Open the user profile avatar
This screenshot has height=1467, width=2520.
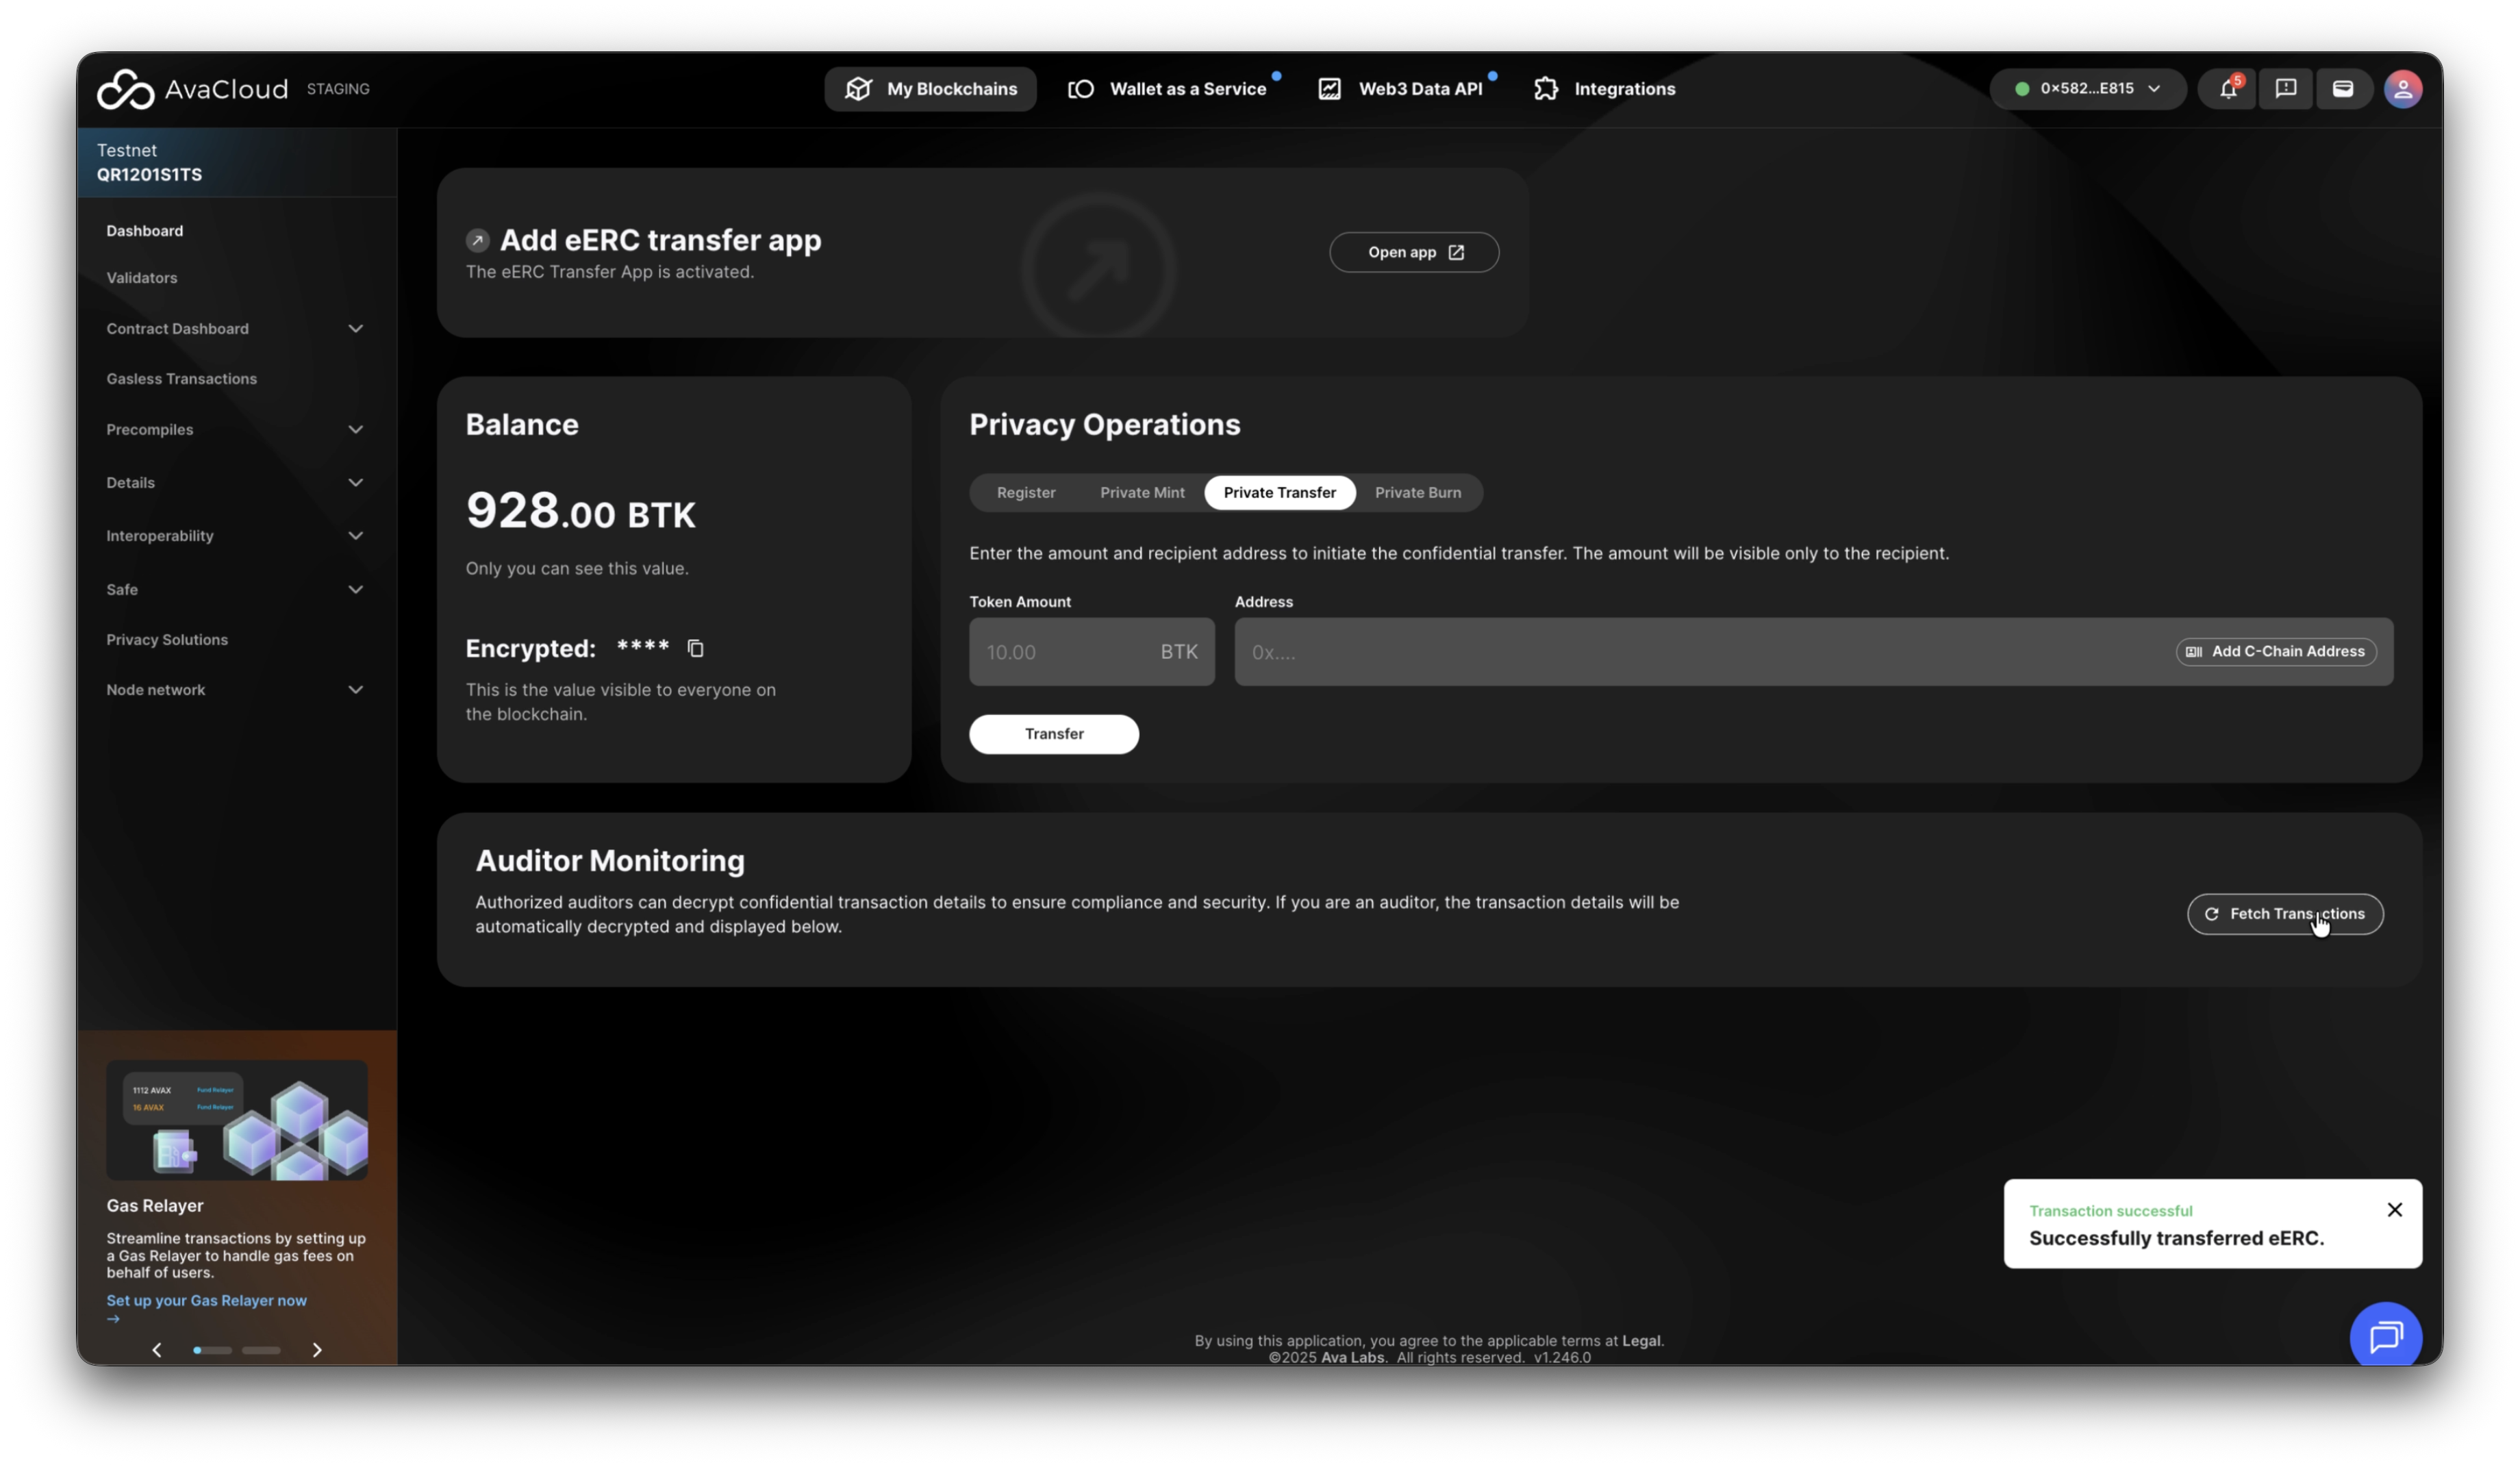pyautogui.click(x=2402, y=89)
